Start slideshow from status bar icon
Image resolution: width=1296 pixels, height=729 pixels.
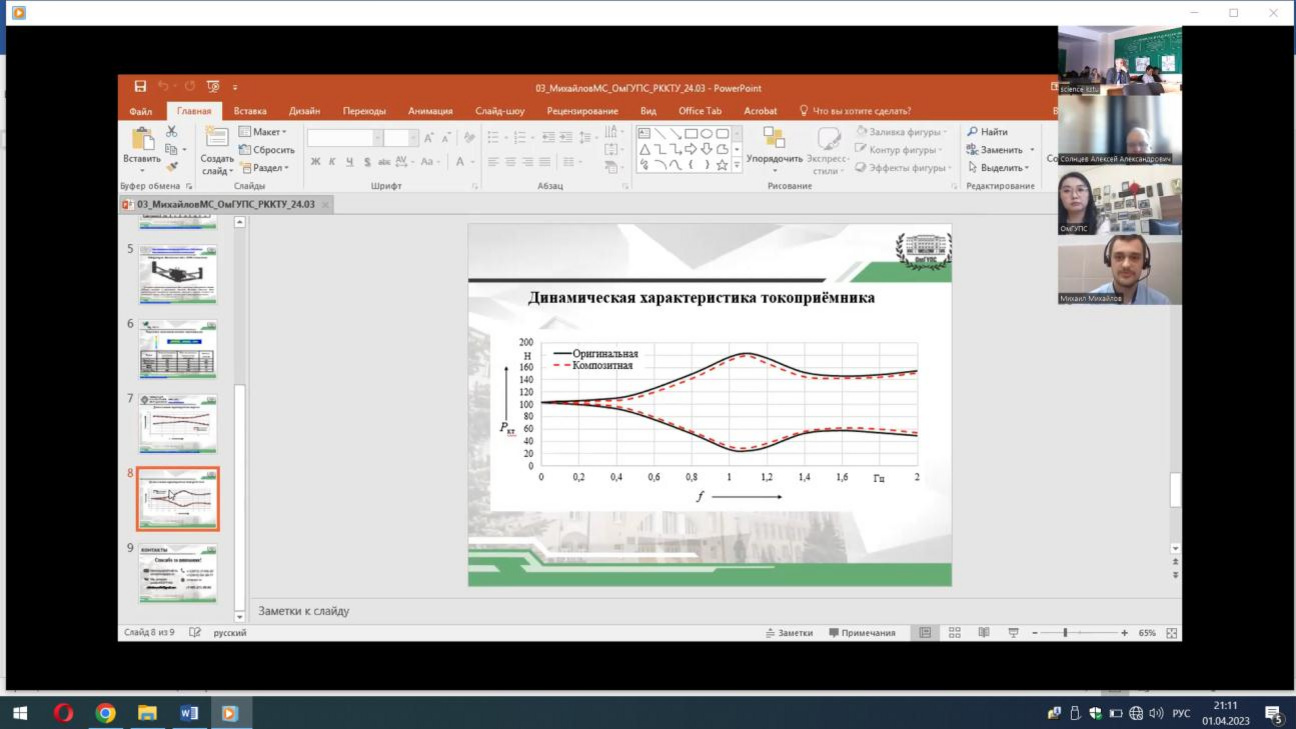coord(1013,633)
